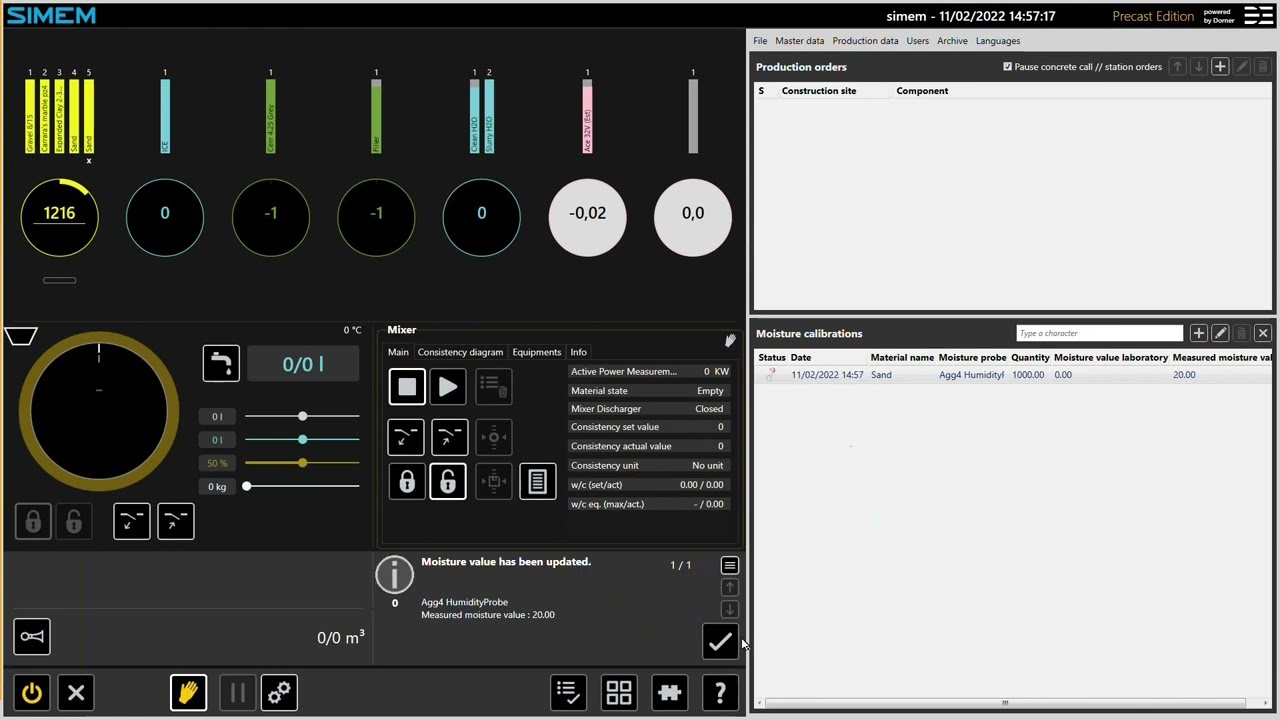
Task: Click the hand icon in Mixer header
Action: pos(730,341)
